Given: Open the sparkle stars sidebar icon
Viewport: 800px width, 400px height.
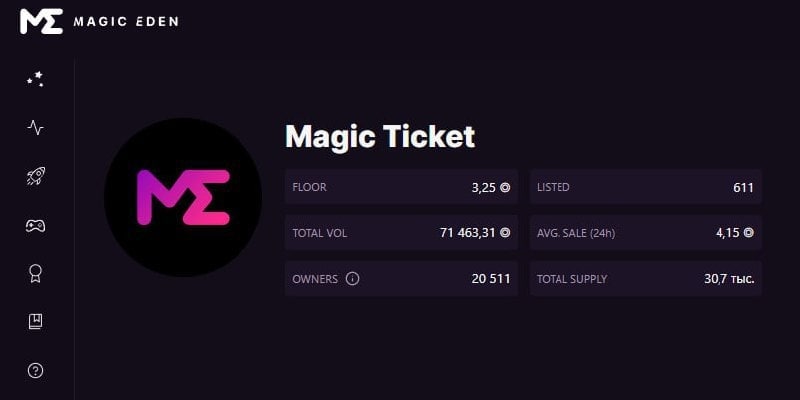Looking at the screenshot, I should tap(36, 79).
